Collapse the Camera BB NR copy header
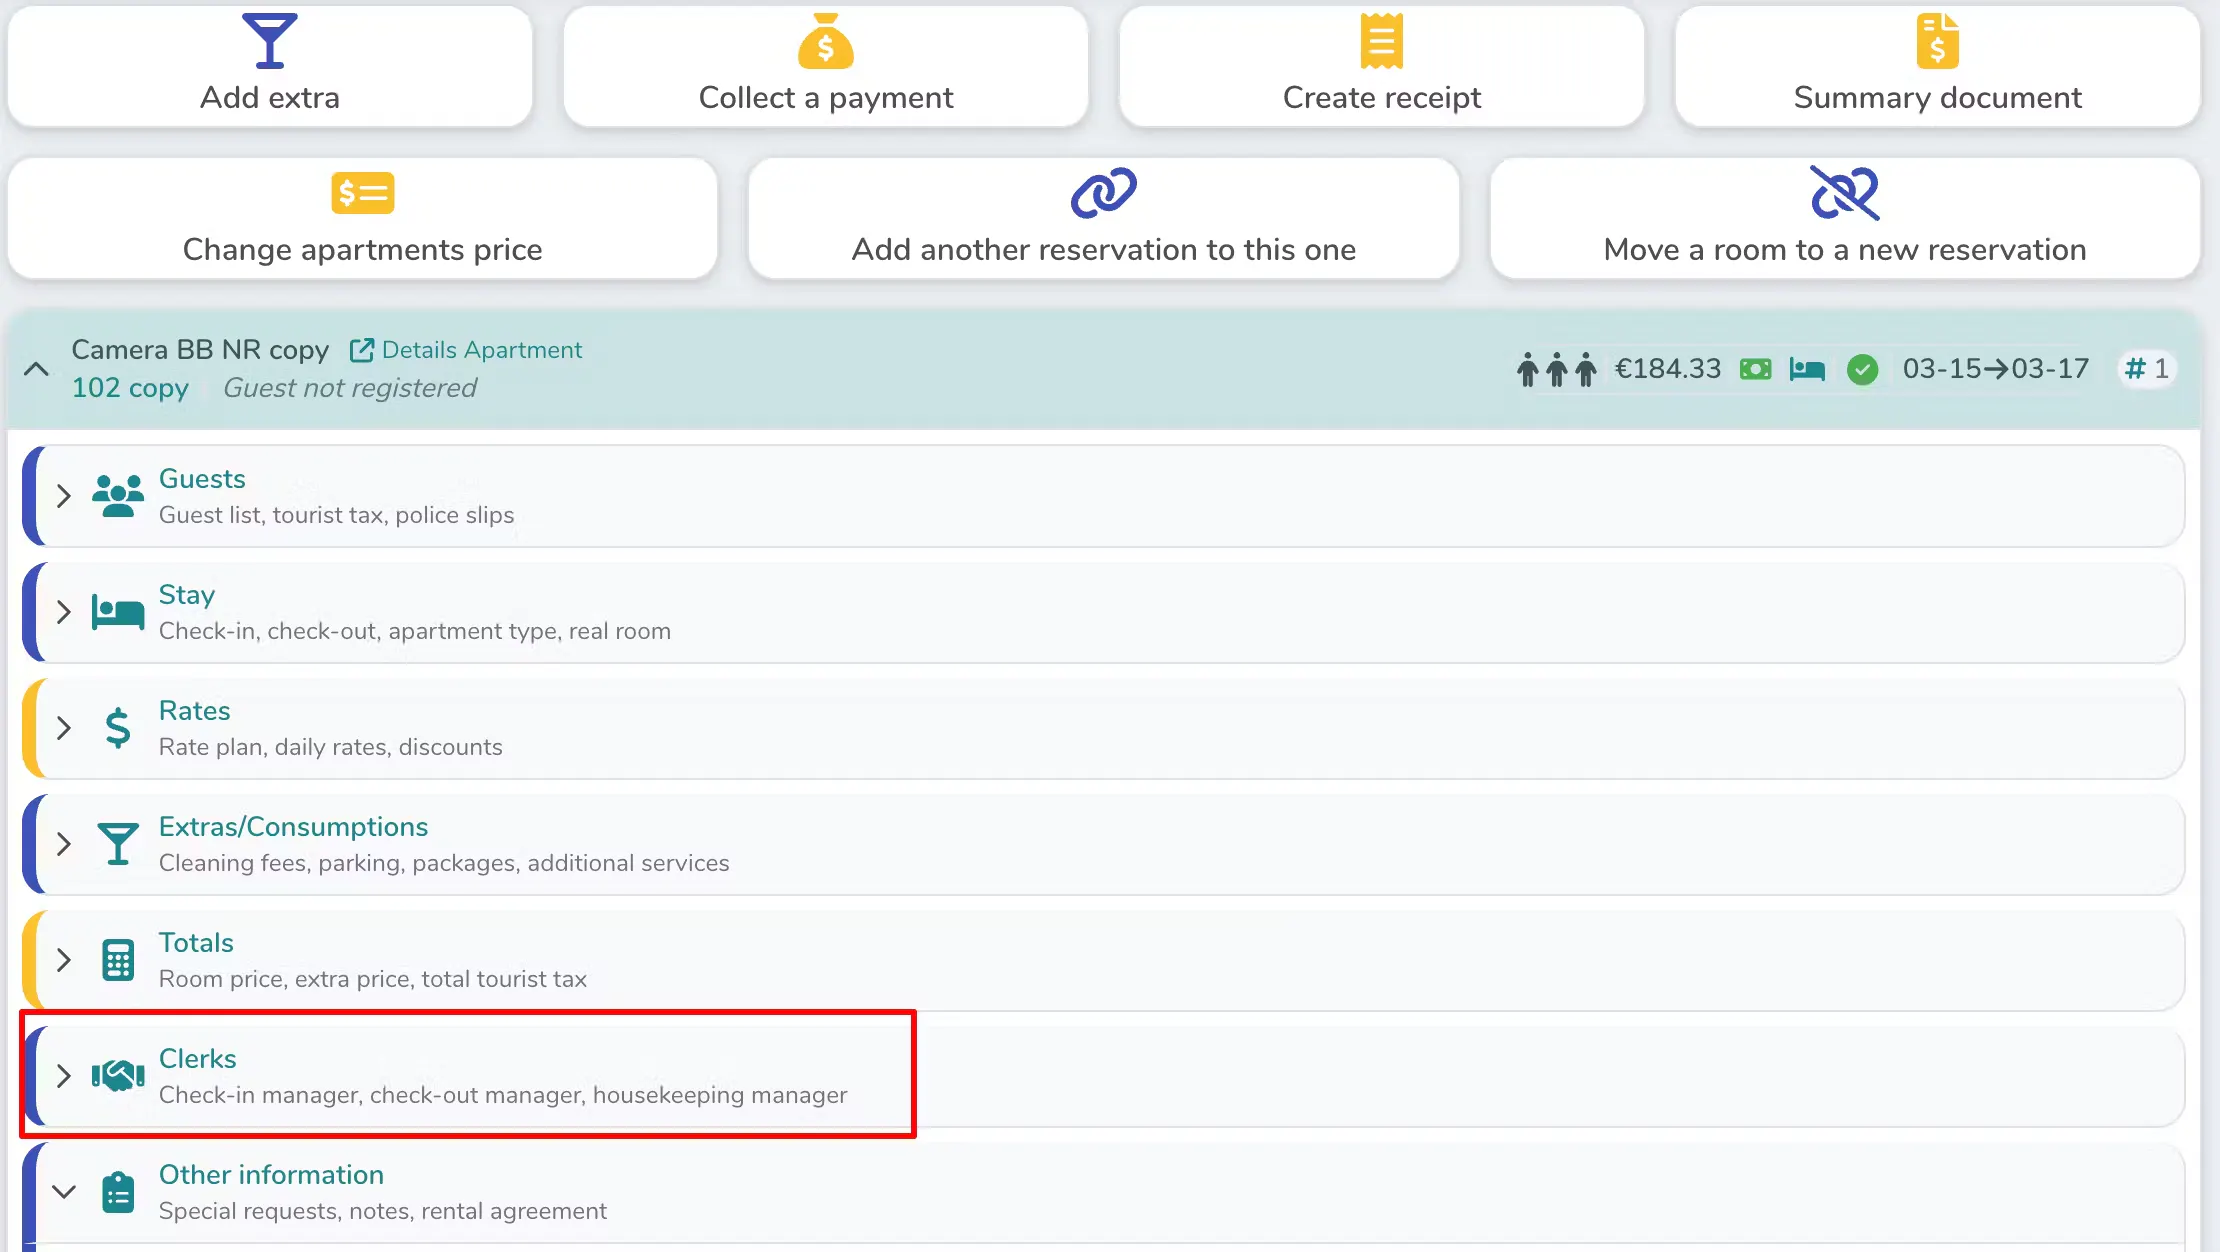Screen dimensions: 2220x1252 coord(36,369)
